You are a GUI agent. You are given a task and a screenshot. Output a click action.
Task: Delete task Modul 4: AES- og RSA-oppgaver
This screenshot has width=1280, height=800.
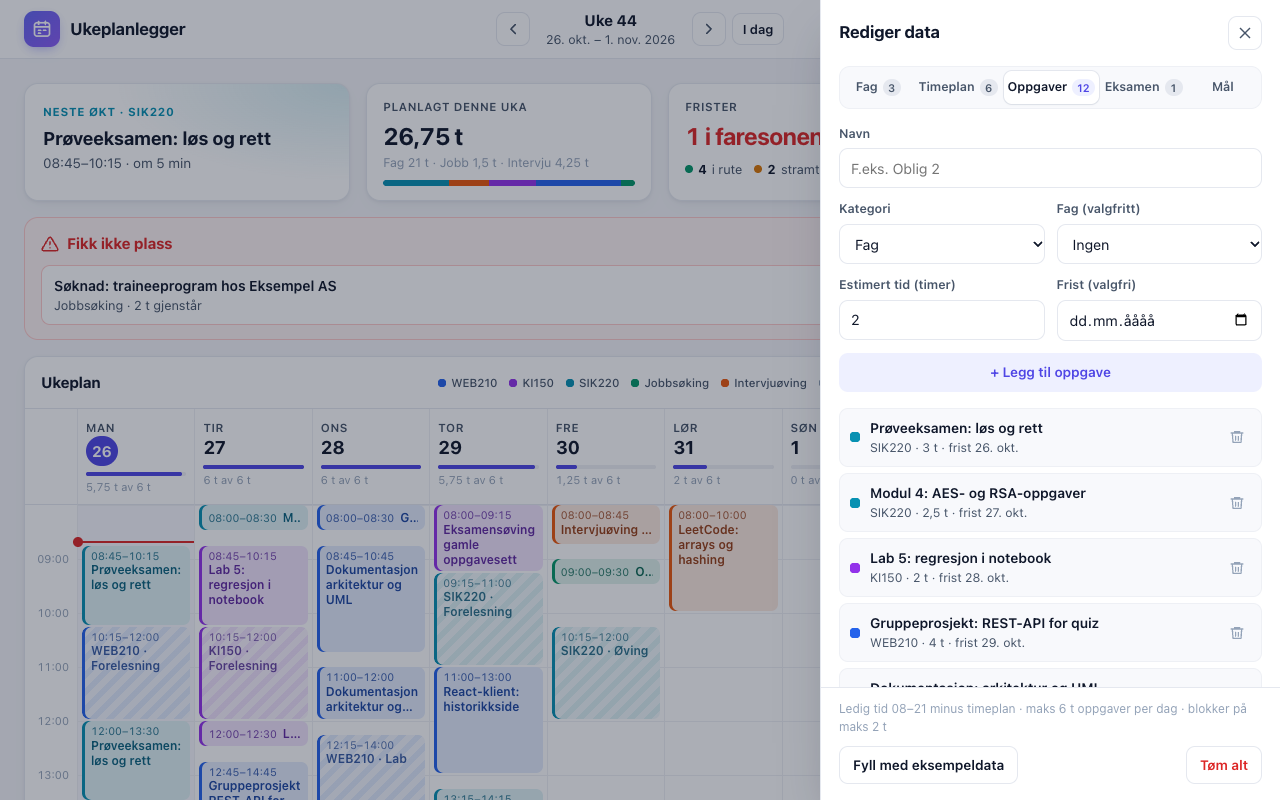tap(1237, 502)
